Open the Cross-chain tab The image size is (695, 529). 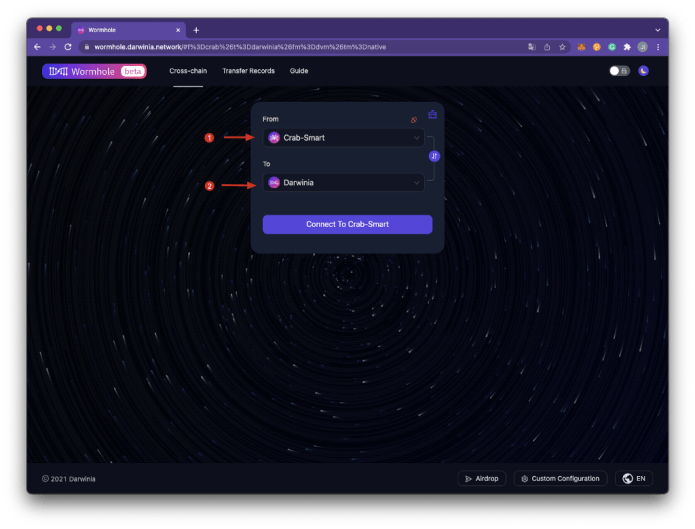point(188,71)
